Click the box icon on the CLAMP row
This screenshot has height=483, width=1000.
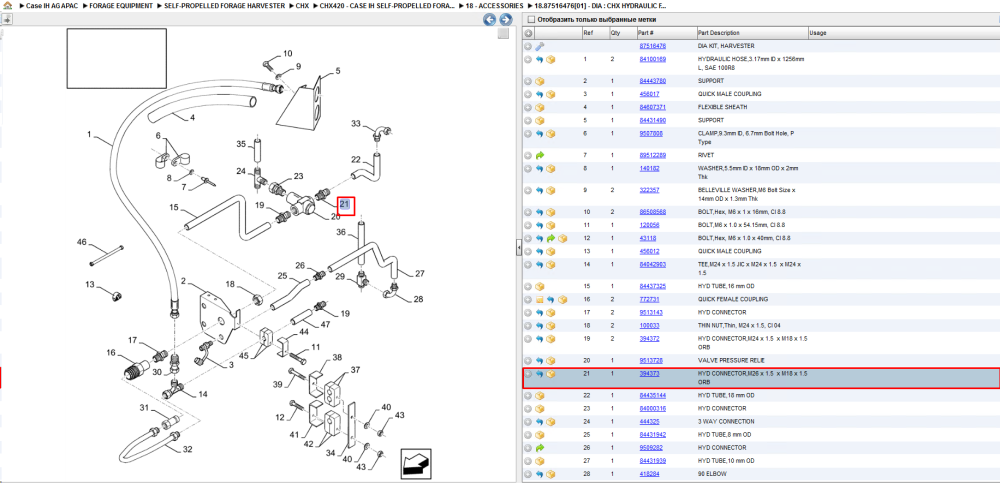[x=551, y=133]
